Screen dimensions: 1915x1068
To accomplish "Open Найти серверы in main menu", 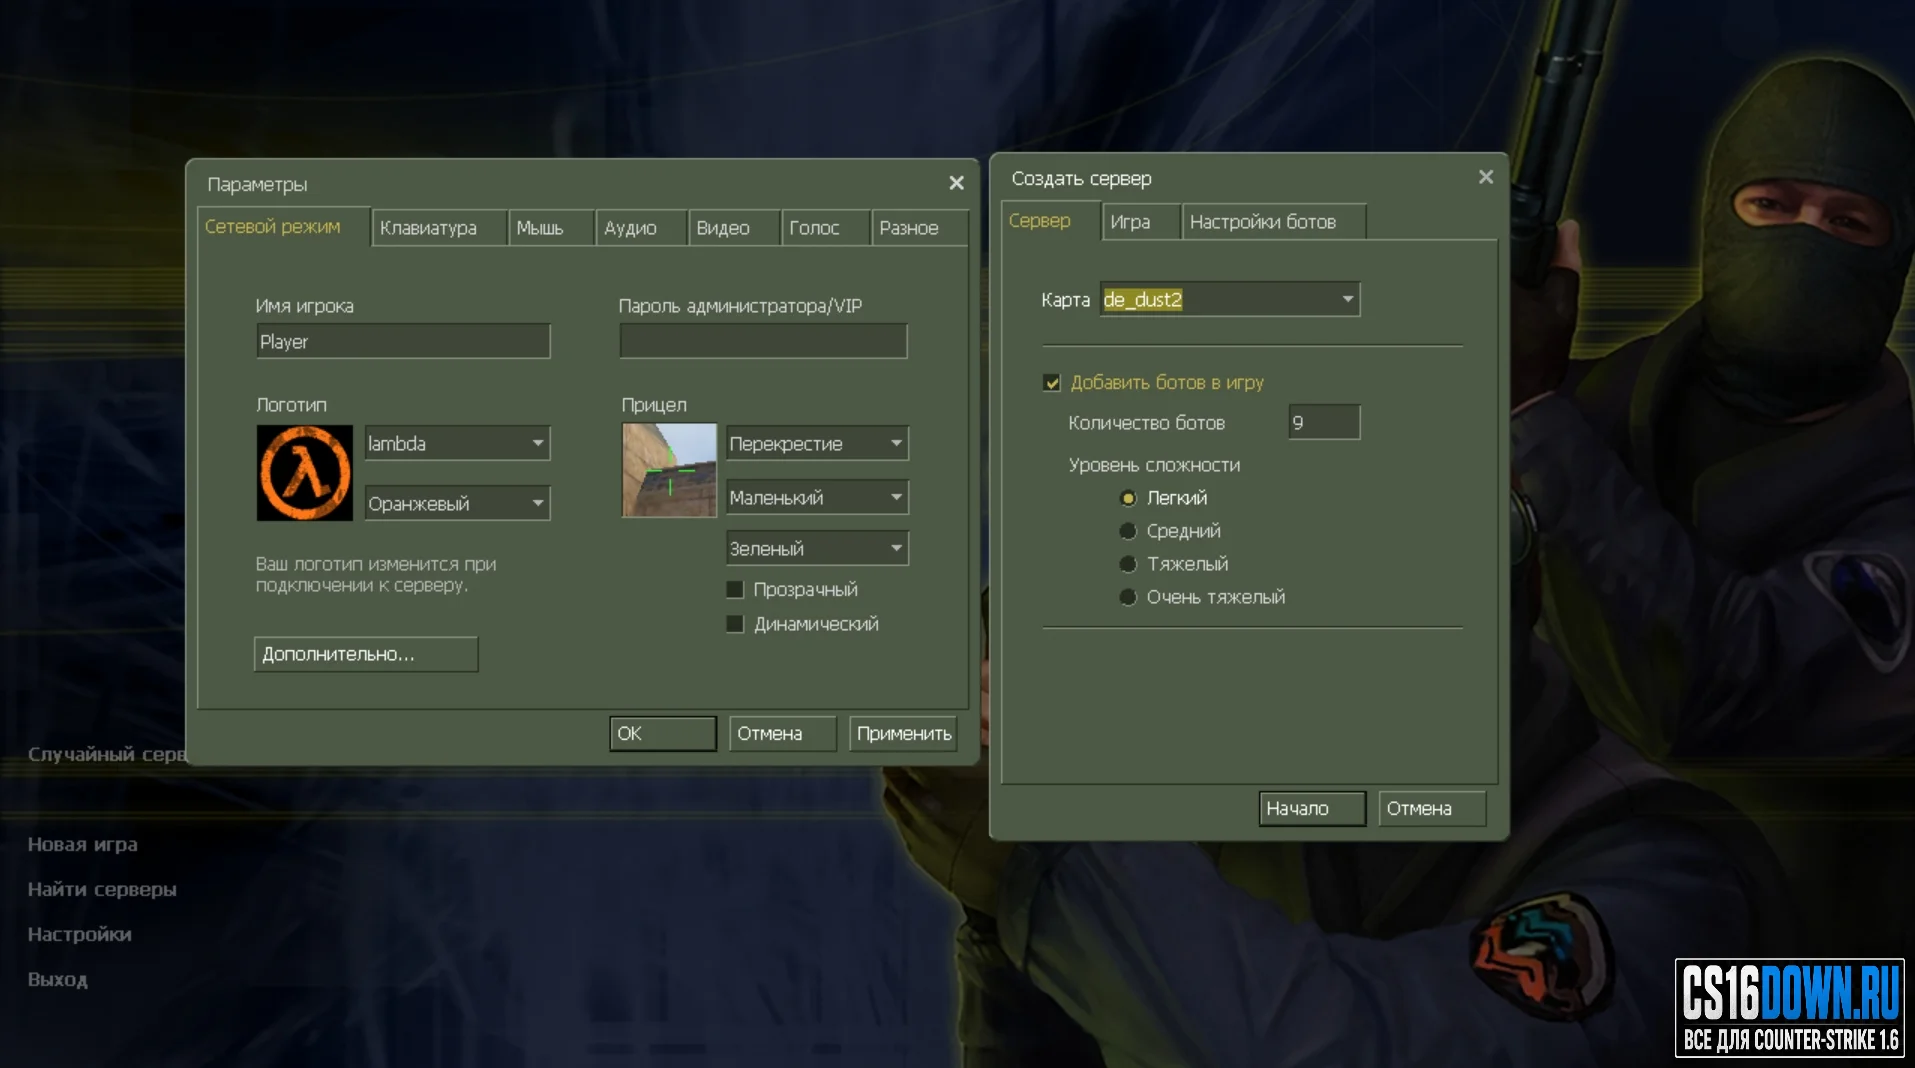I will coord(102,889).
